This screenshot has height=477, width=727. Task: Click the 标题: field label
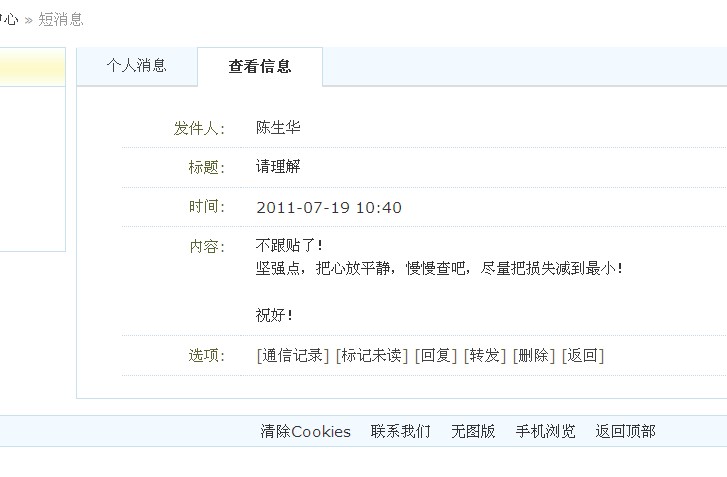point(207,167)
